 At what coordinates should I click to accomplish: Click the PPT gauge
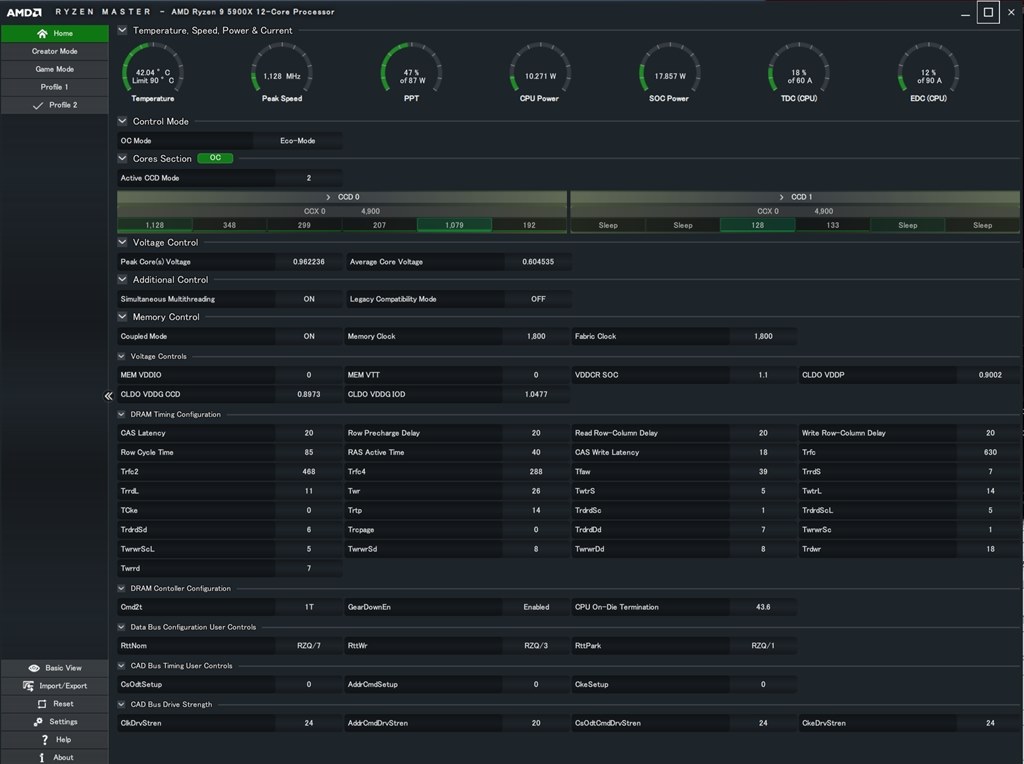pos(411,73)
